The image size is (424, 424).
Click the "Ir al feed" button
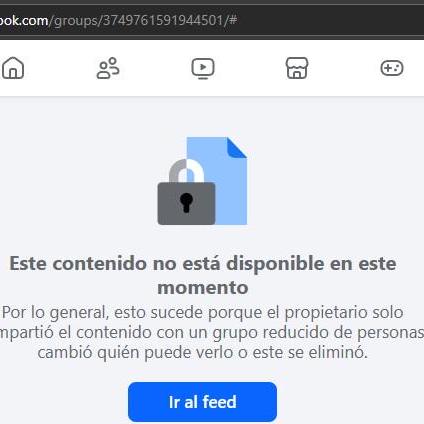202,402
